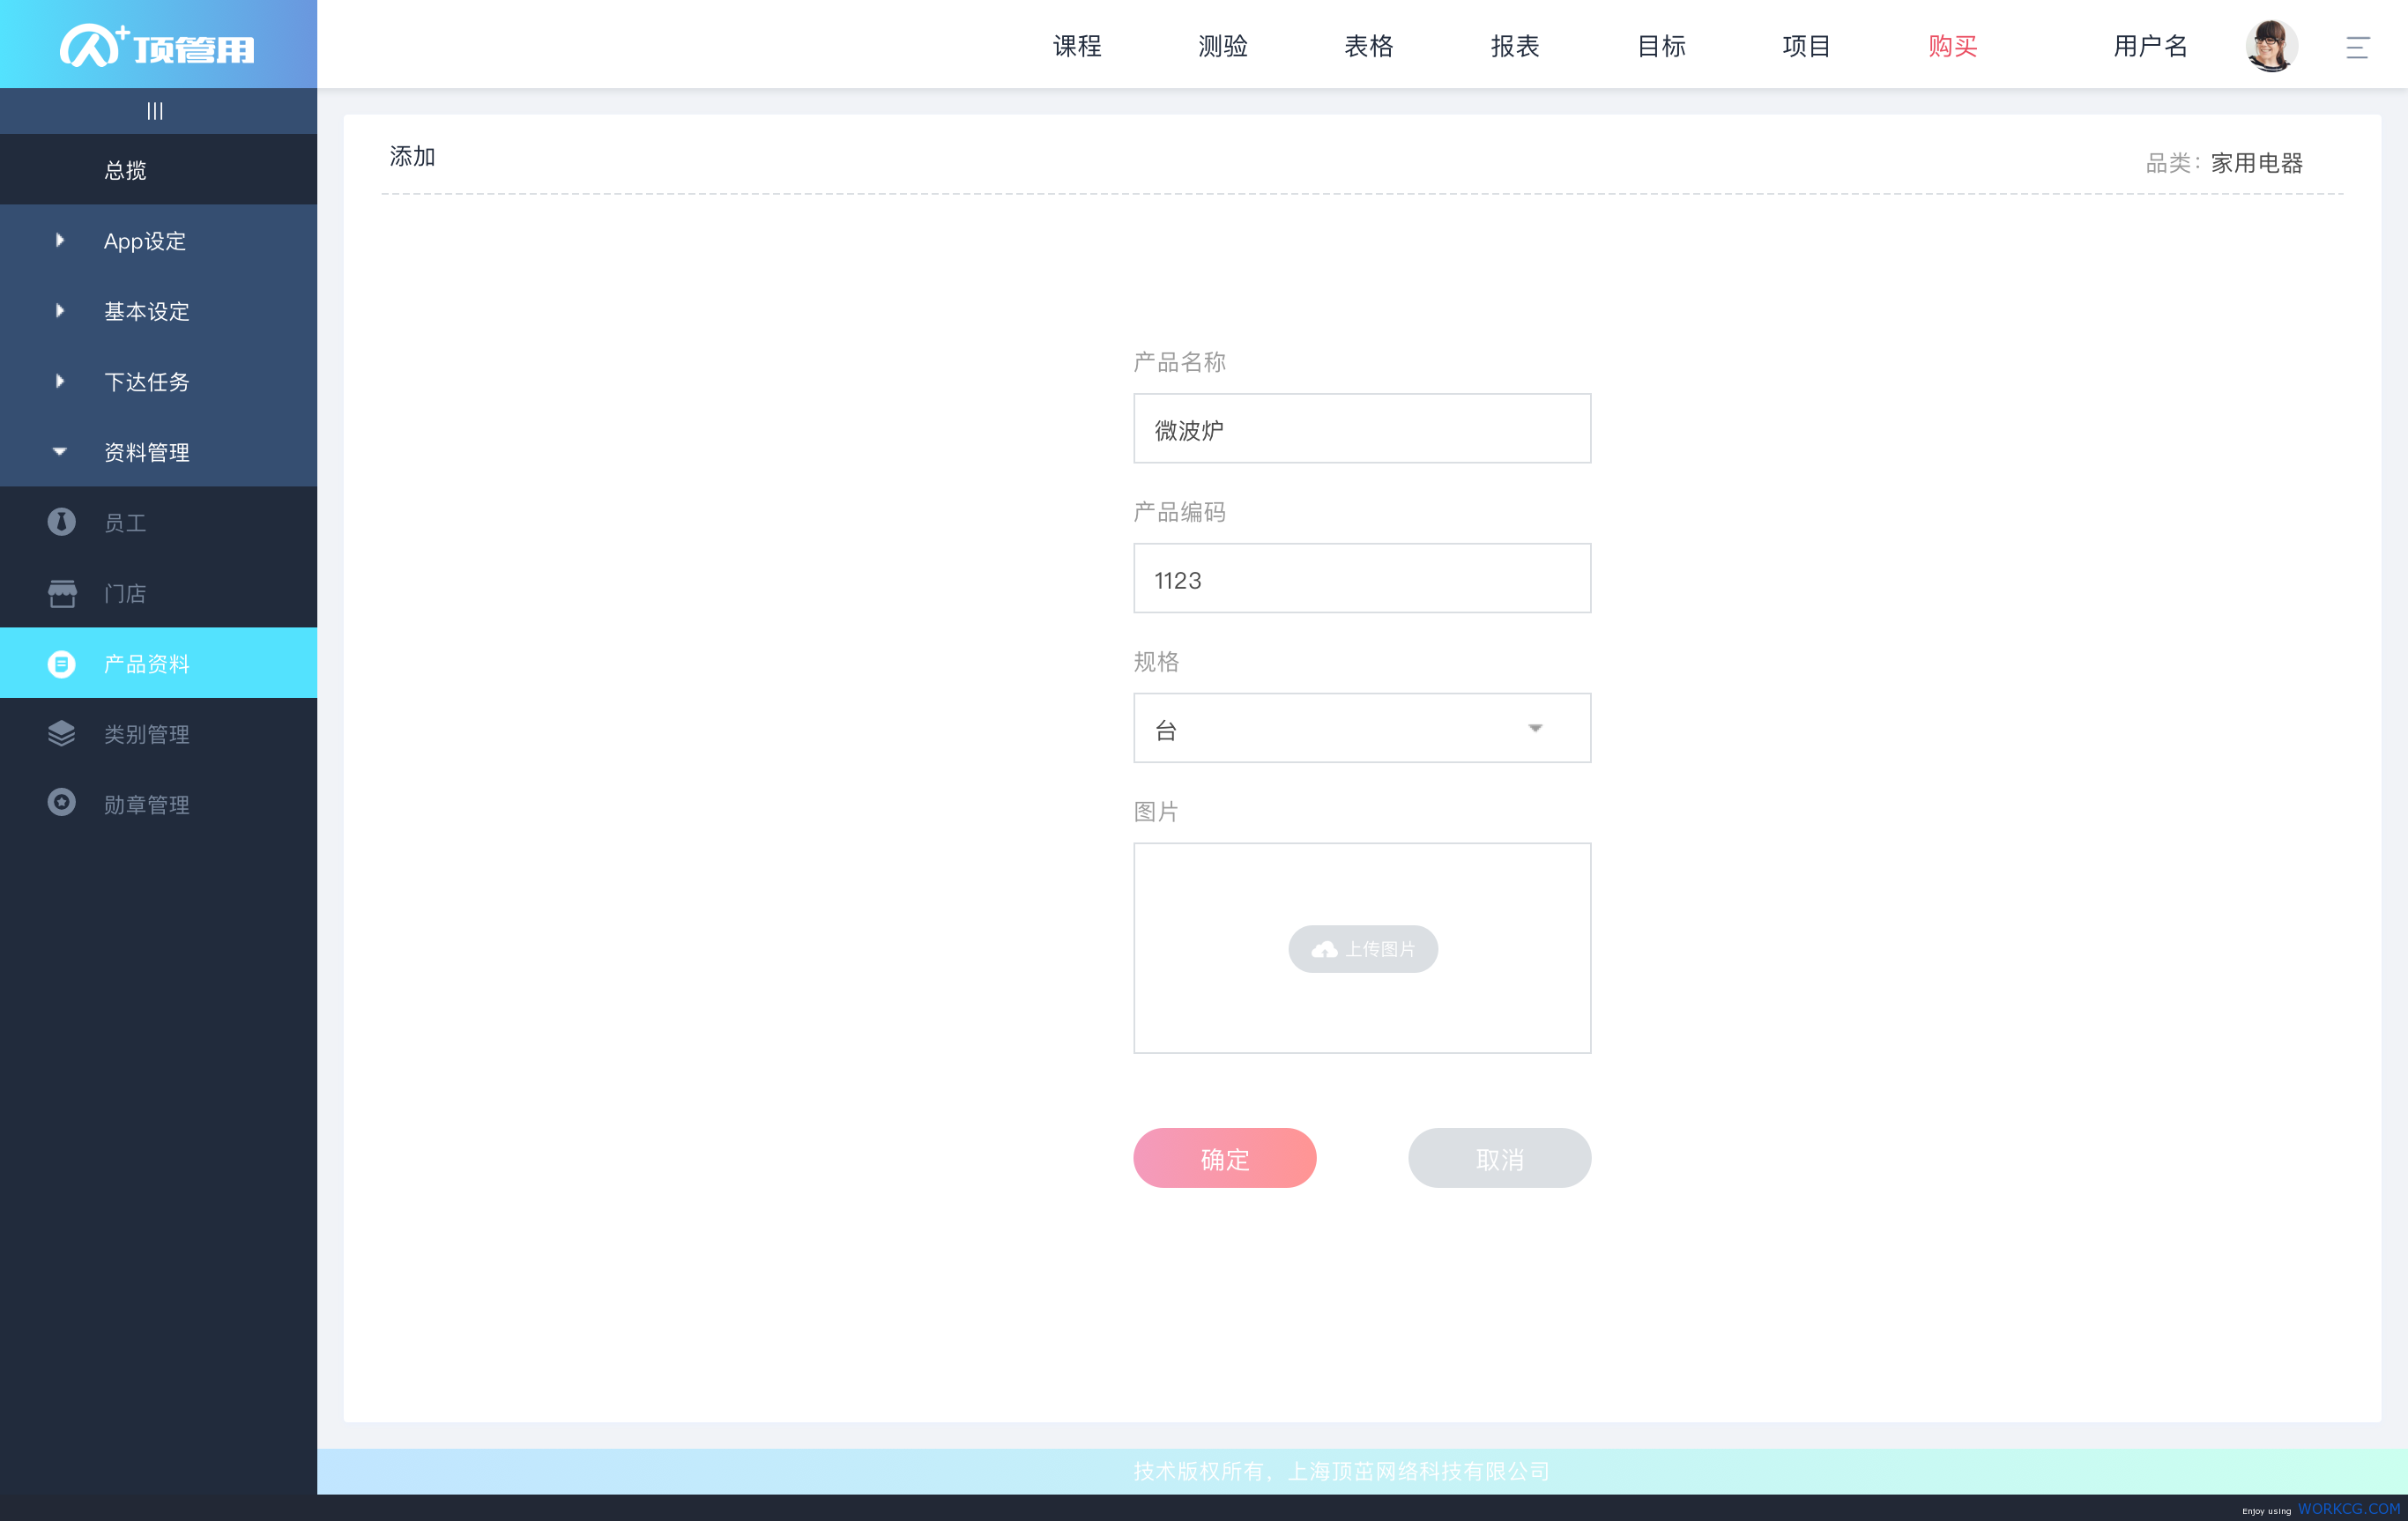The width and height of the screenshot is (2408, 1521).
Task: Click the 图片 label
Action: (x=1156, y=812)
